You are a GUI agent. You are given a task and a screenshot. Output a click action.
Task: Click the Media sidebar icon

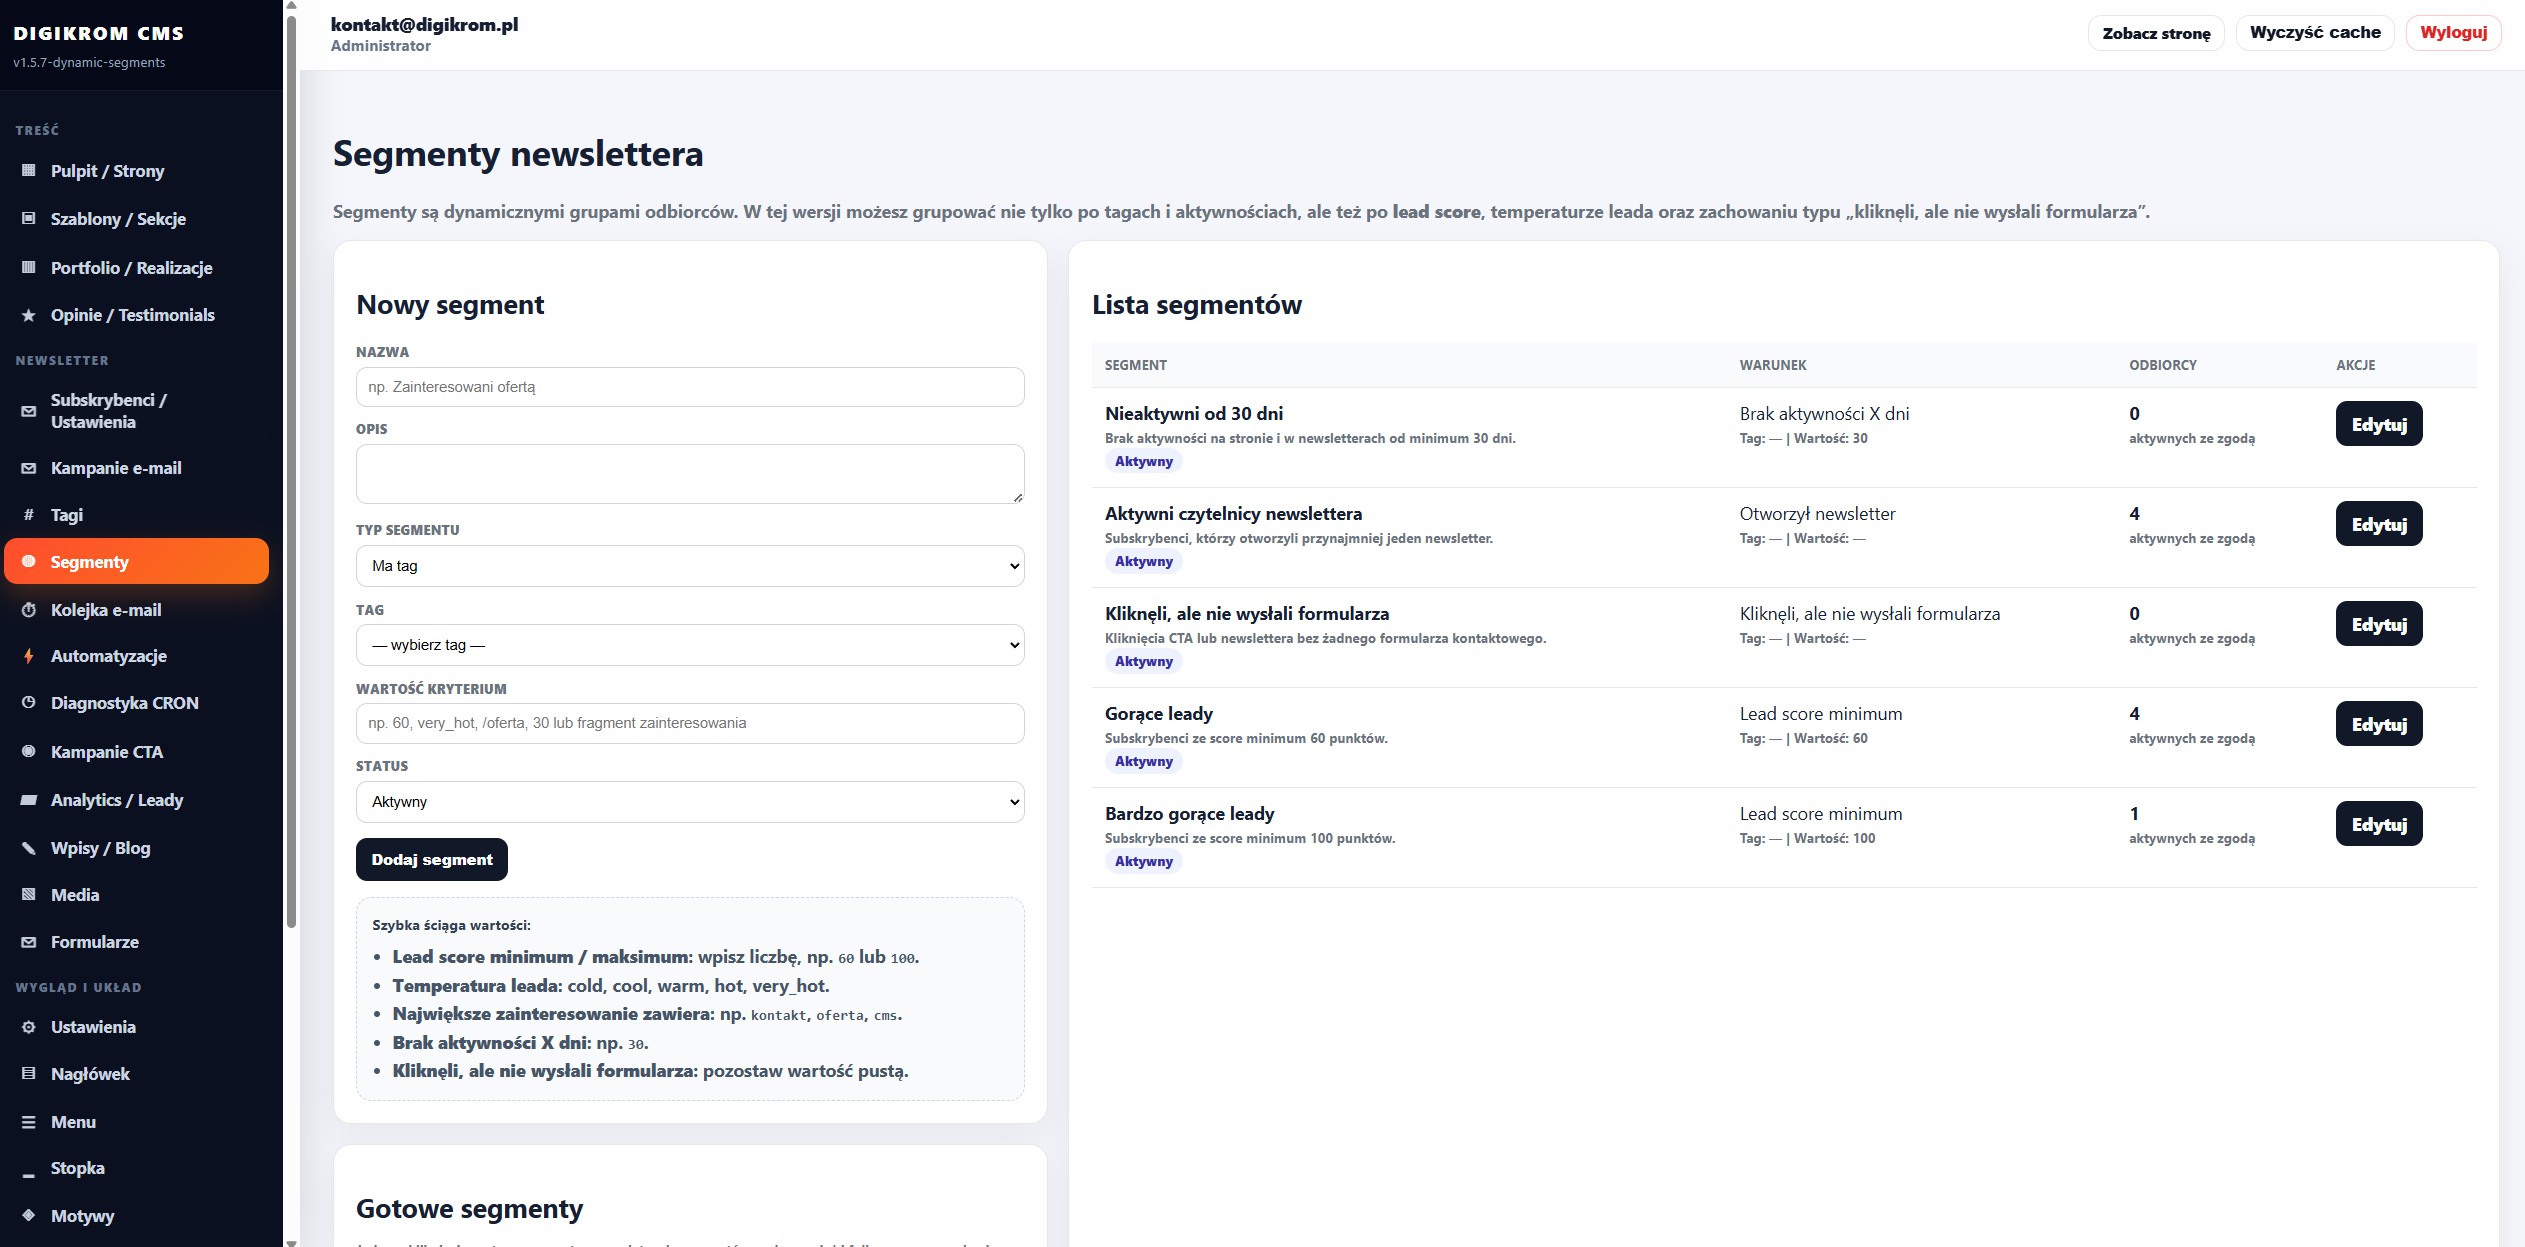pyautogui.click(x=29, y=895)
